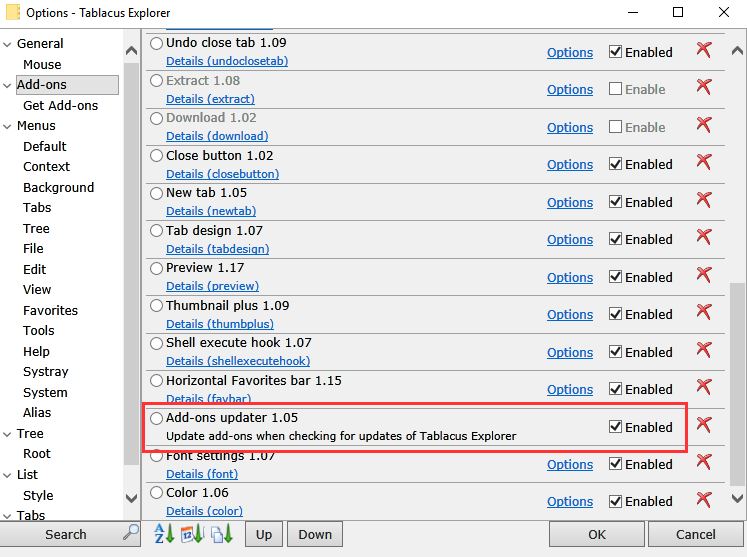
Task: Select Systray in sidebar
Action: pyautogui.click(x=46, y=372)
